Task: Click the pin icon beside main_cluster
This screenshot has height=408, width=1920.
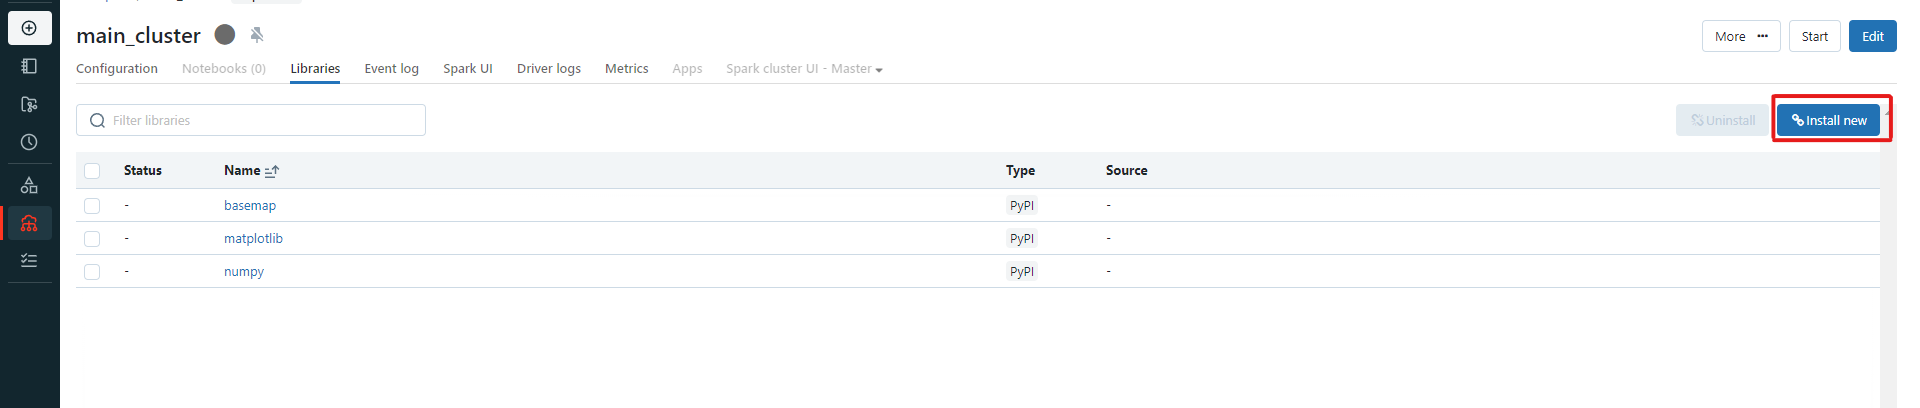Action: pyautogui.click(x=257, y=35)
